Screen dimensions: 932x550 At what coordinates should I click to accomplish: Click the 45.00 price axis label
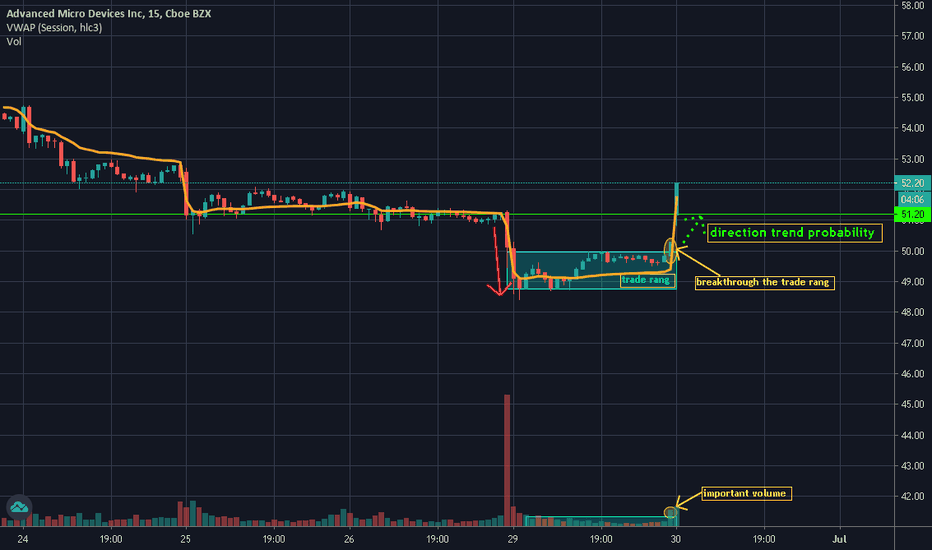tap(912, 404)
